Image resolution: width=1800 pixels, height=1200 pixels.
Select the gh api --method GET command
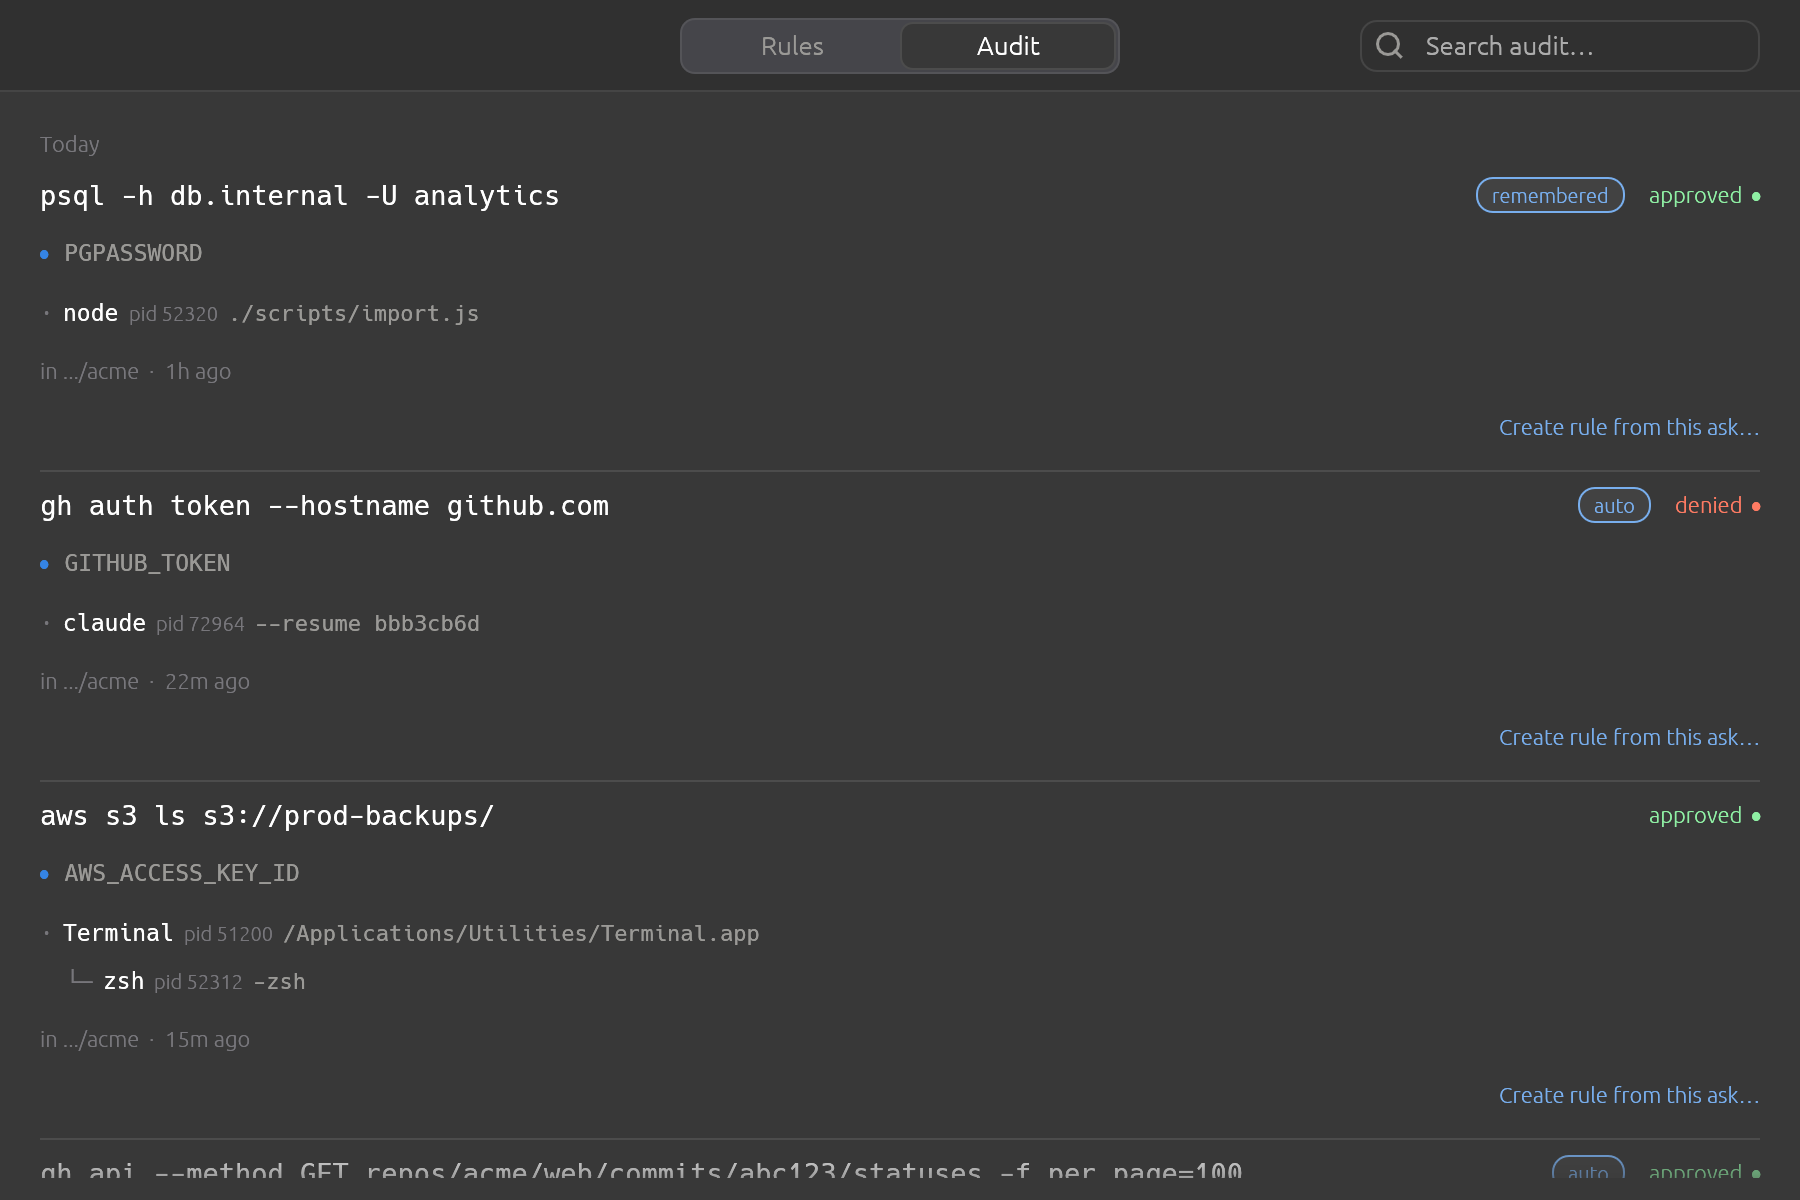[x=641, y=1172]
